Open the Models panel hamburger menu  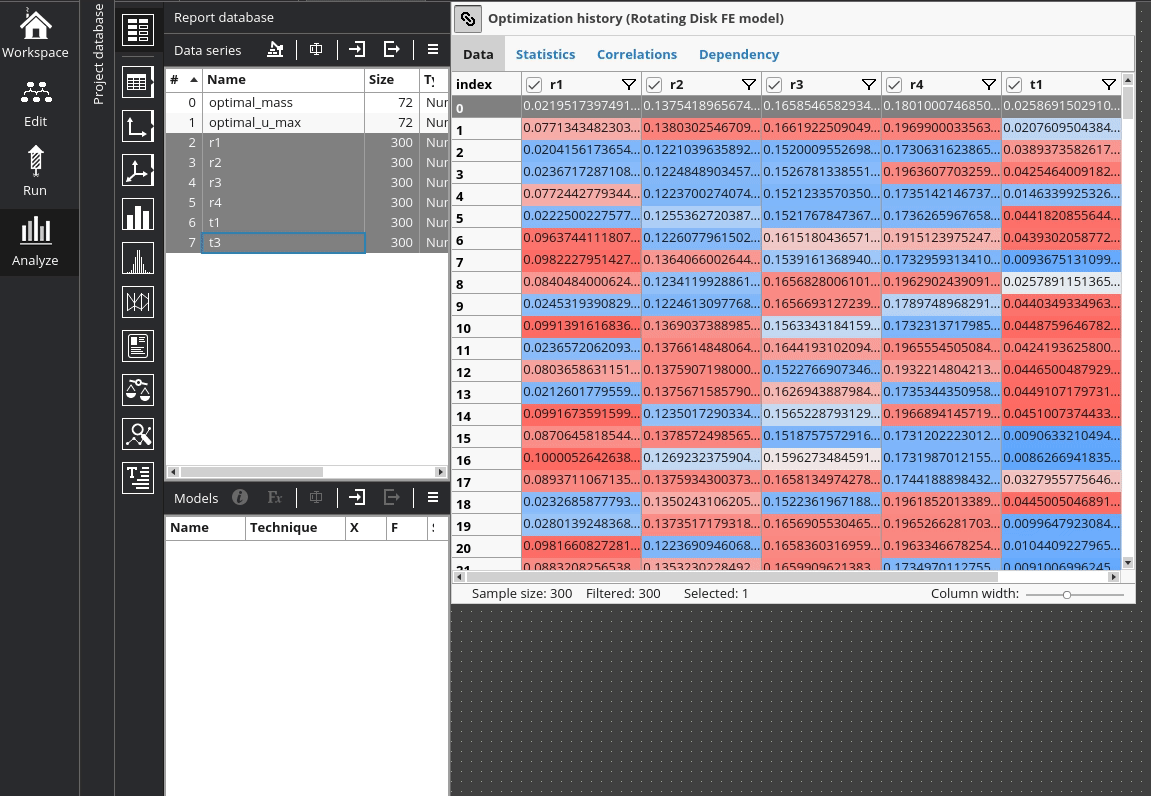[433, 497]
